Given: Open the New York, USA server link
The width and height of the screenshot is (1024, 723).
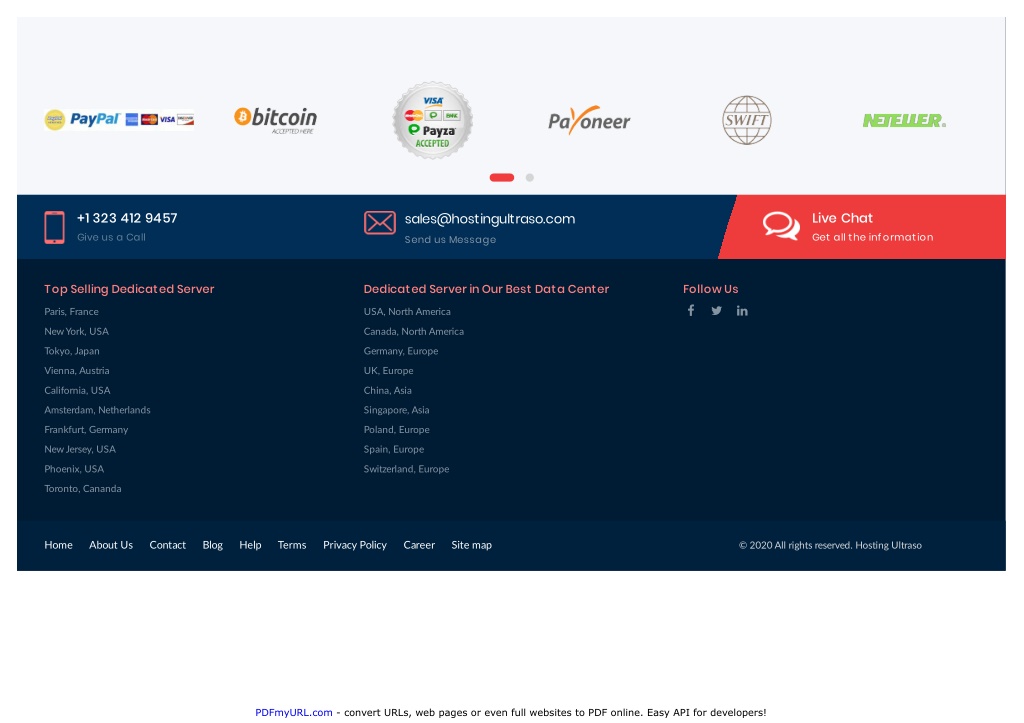Looking at the screenshot, I should pos(76,331).
